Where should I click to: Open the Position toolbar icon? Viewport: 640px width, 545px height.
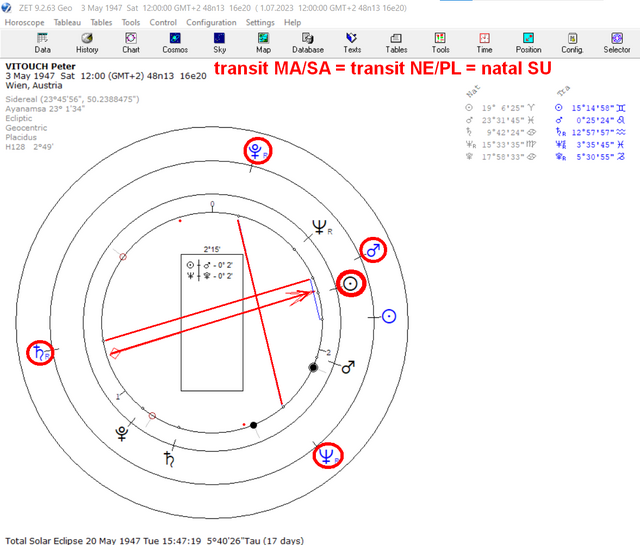click(x=529, y=43)
